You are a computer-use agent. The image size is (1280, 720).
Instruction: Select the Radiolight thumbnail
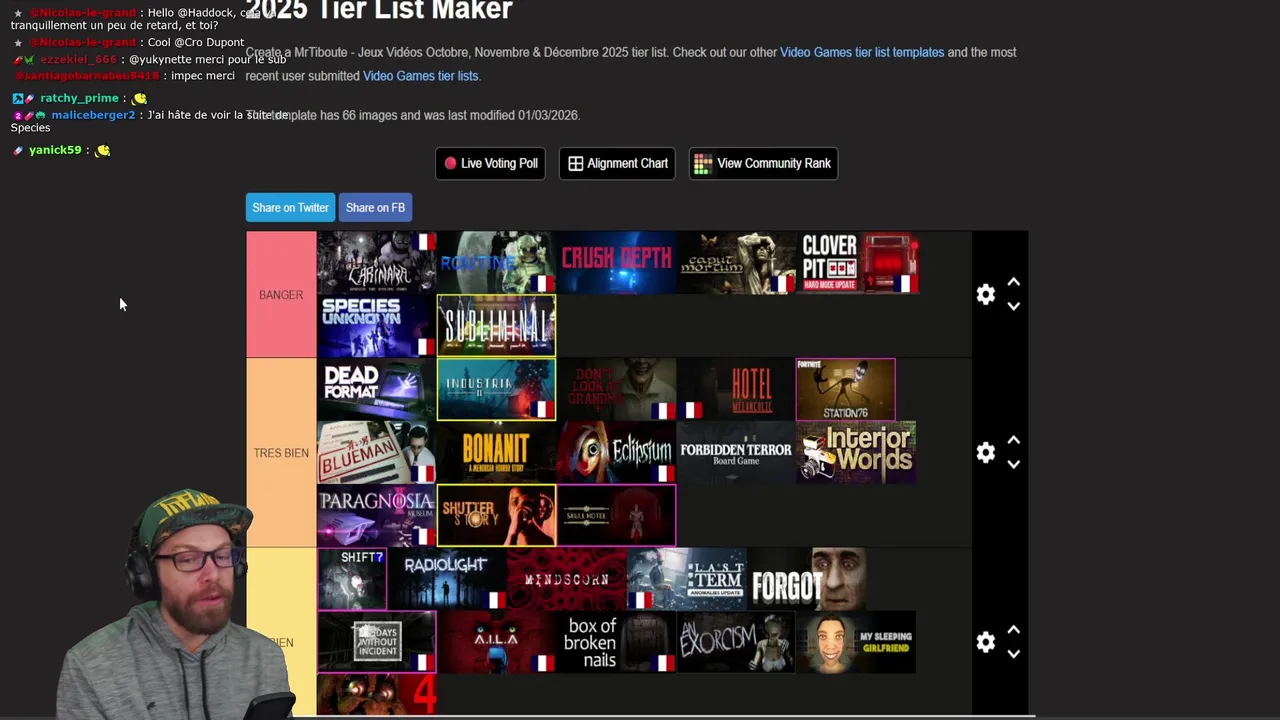447,579
